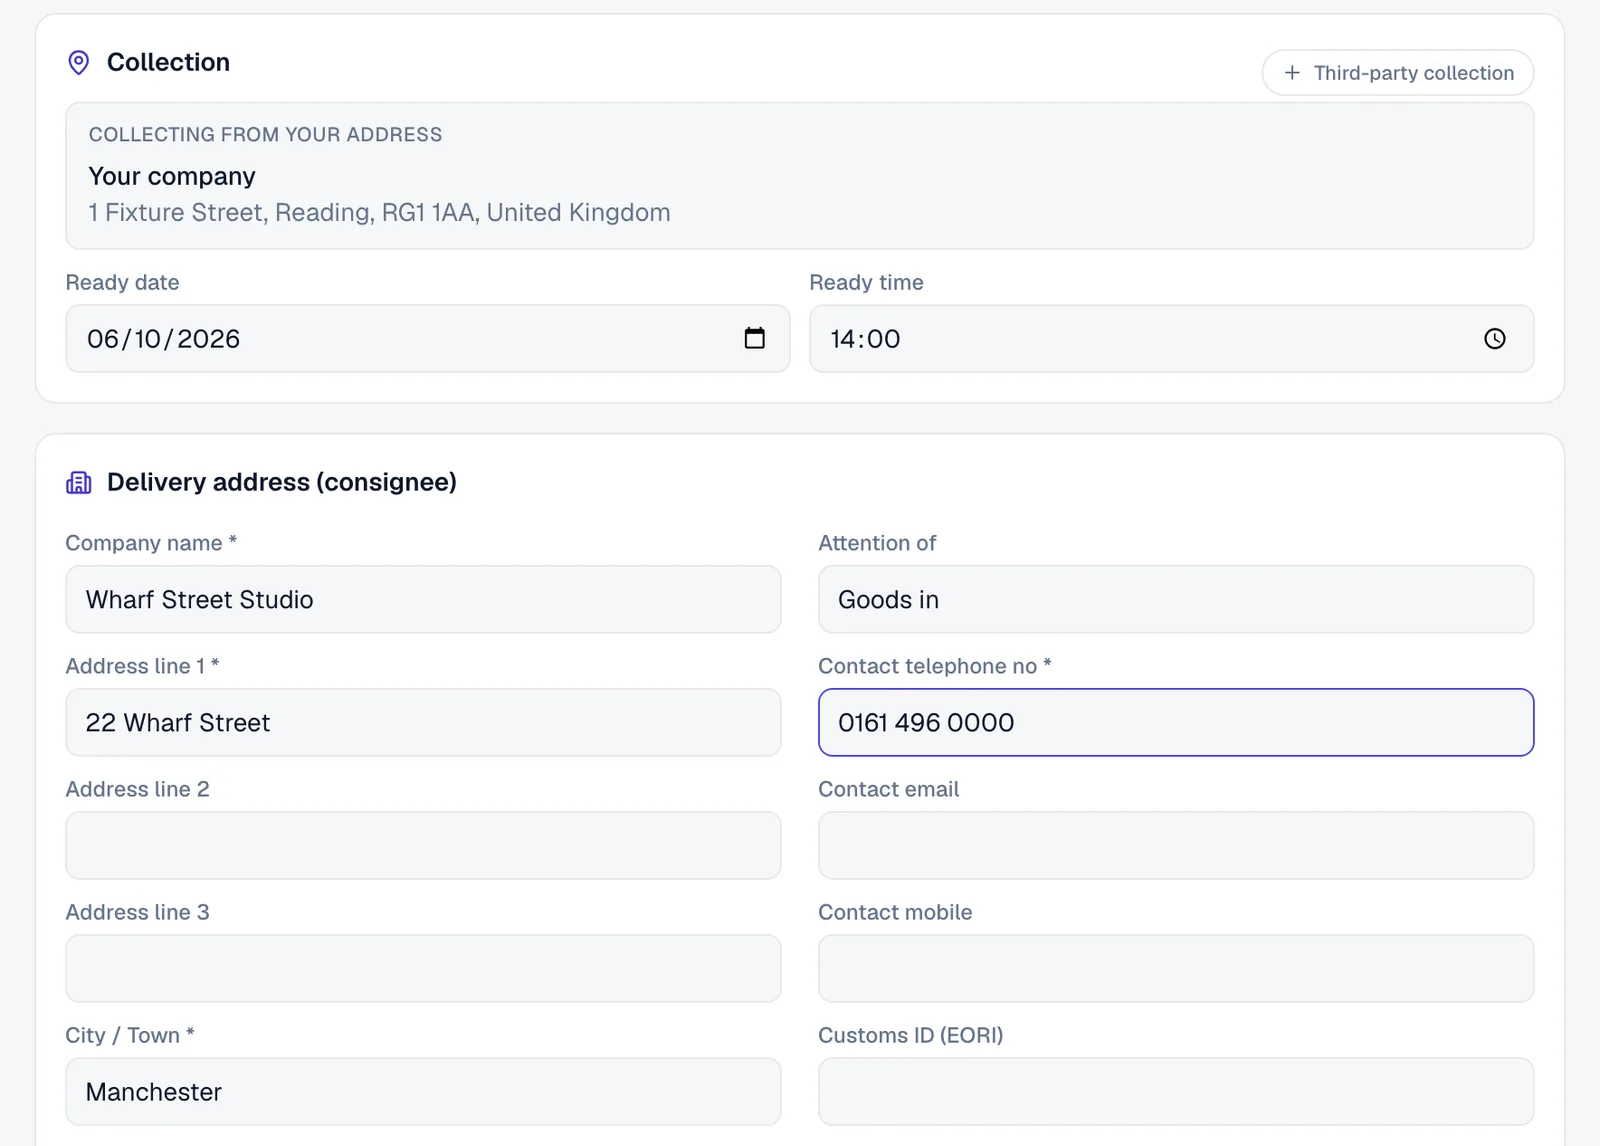This screenshot has width=1600, height=1146.
Task: Click the 'Delivery address (consignee)' heading
Action: click(282, 482)
